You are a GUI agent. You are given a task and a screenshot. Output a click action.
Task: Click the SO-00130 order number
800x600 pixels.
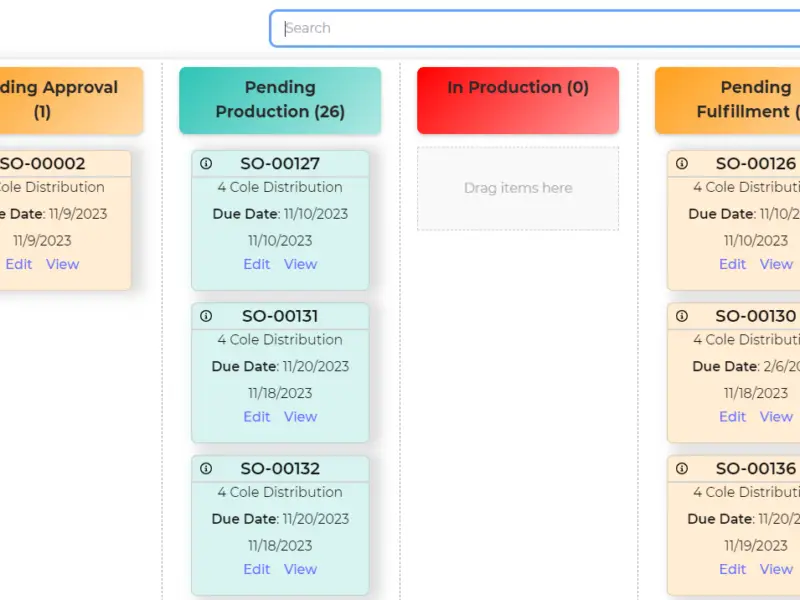(756, 316)
